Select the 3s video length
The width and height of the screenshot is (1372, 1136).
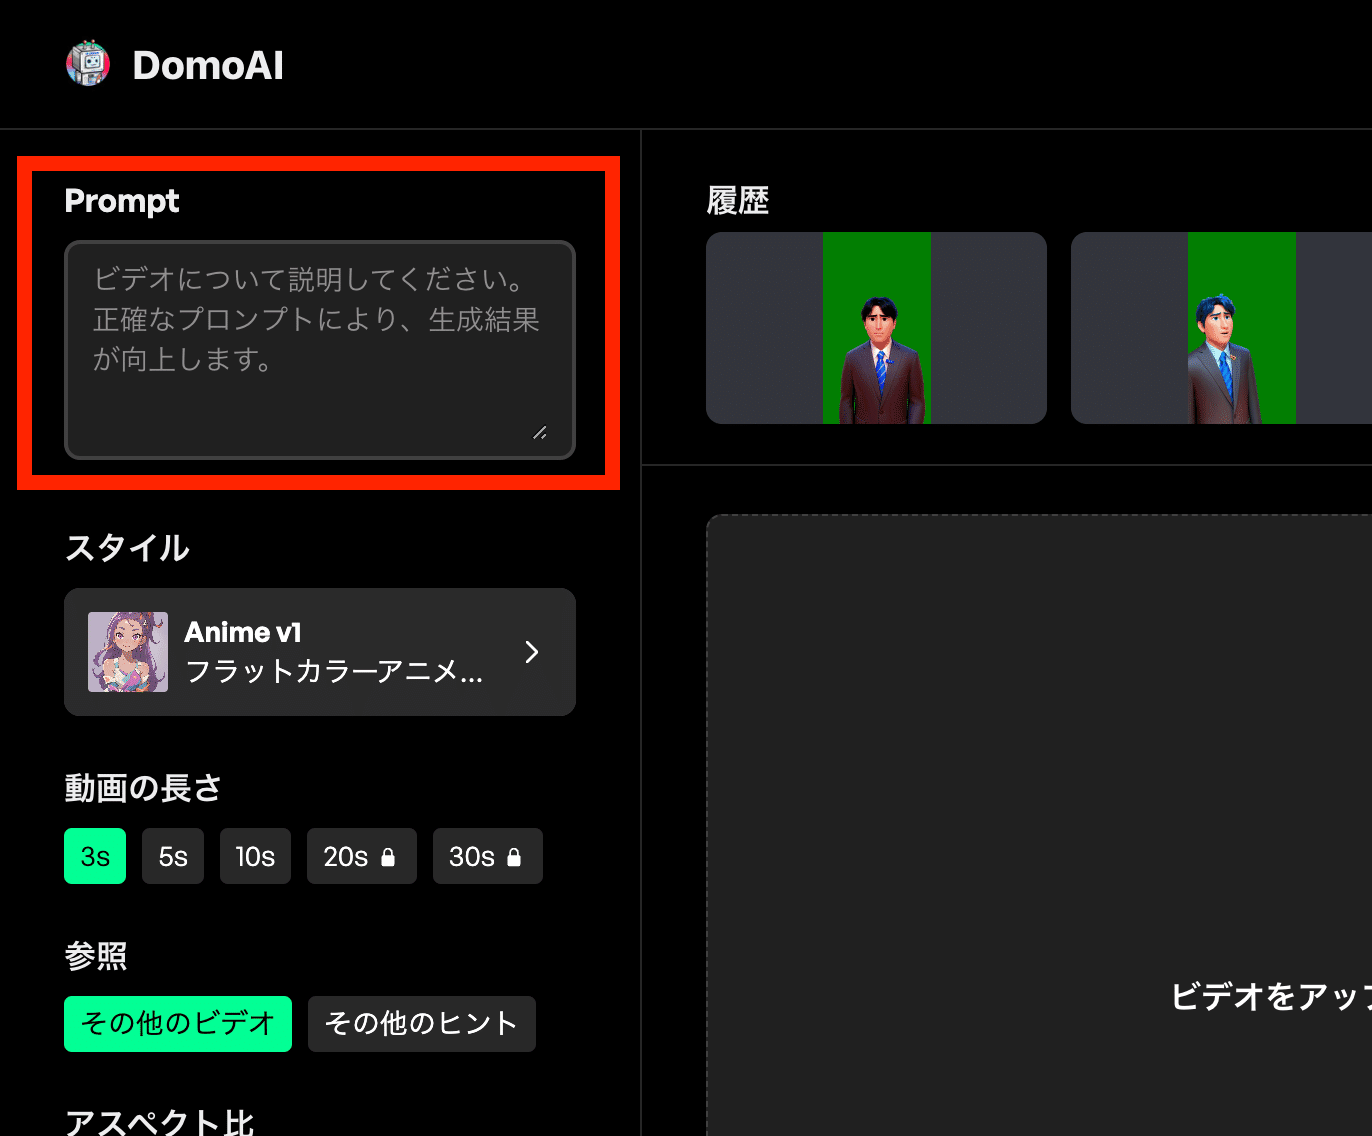tap(95, 856)
